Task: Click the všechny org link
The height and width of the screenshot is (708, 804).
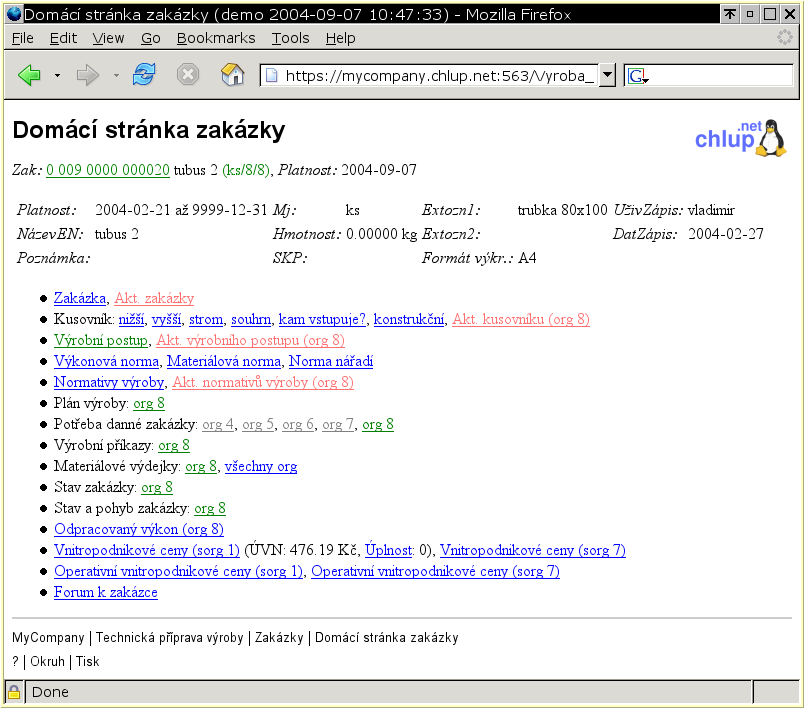Action: [x=261, y=466]
